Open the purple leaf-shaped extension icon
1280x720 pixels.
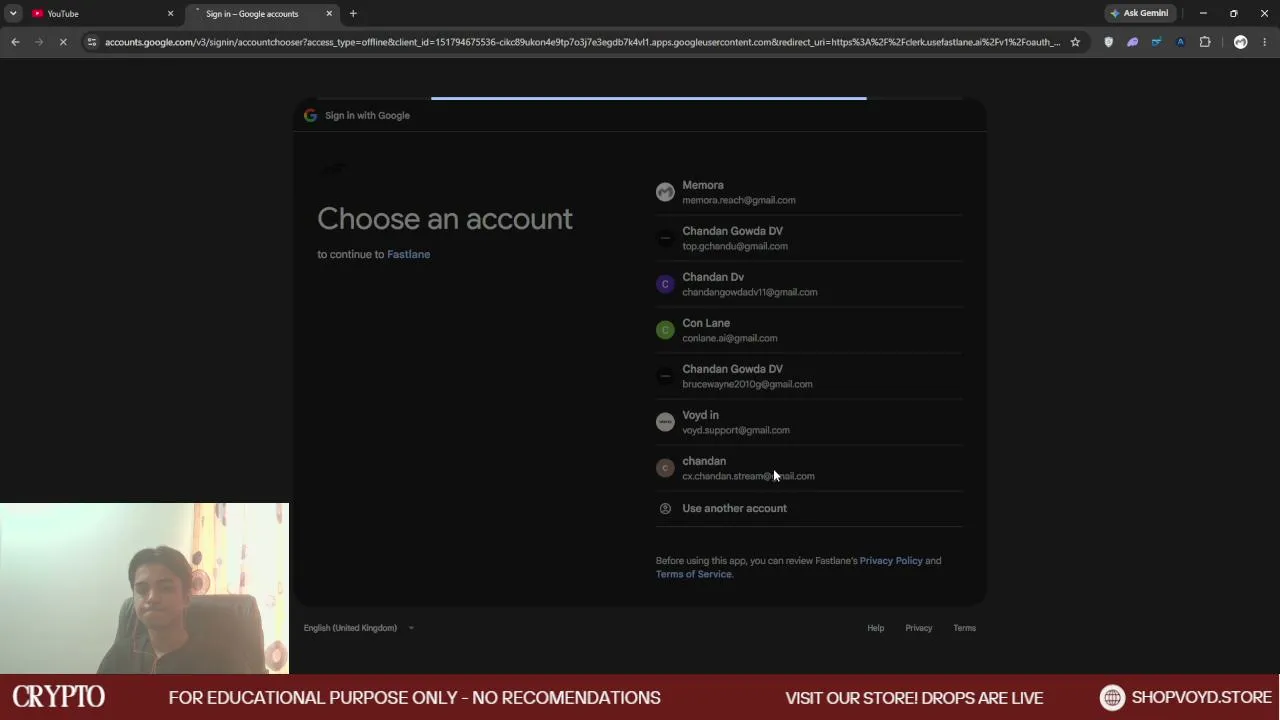click(x=1132, y=42)
